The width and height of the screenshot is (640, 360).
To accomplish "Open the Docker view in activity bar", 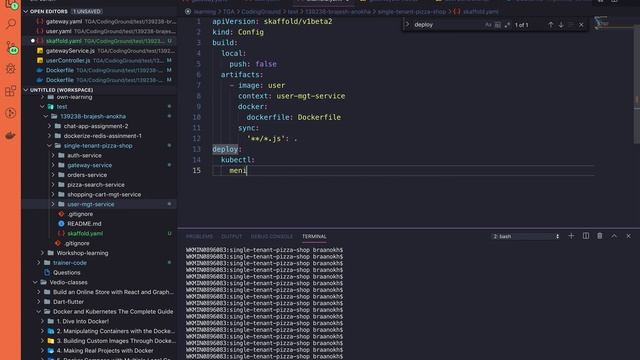I will point(11,135).
